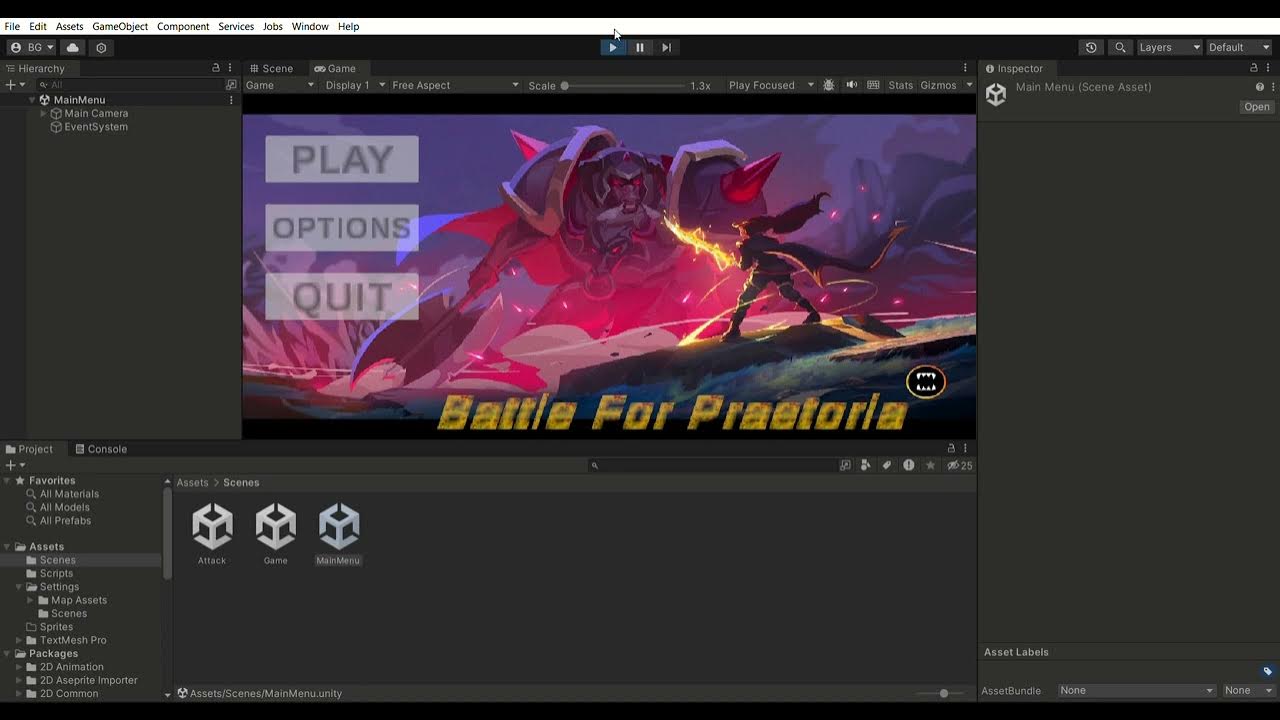The image size is (1280, 720).
Task: Mute audio in Game view
Action: 851,85
